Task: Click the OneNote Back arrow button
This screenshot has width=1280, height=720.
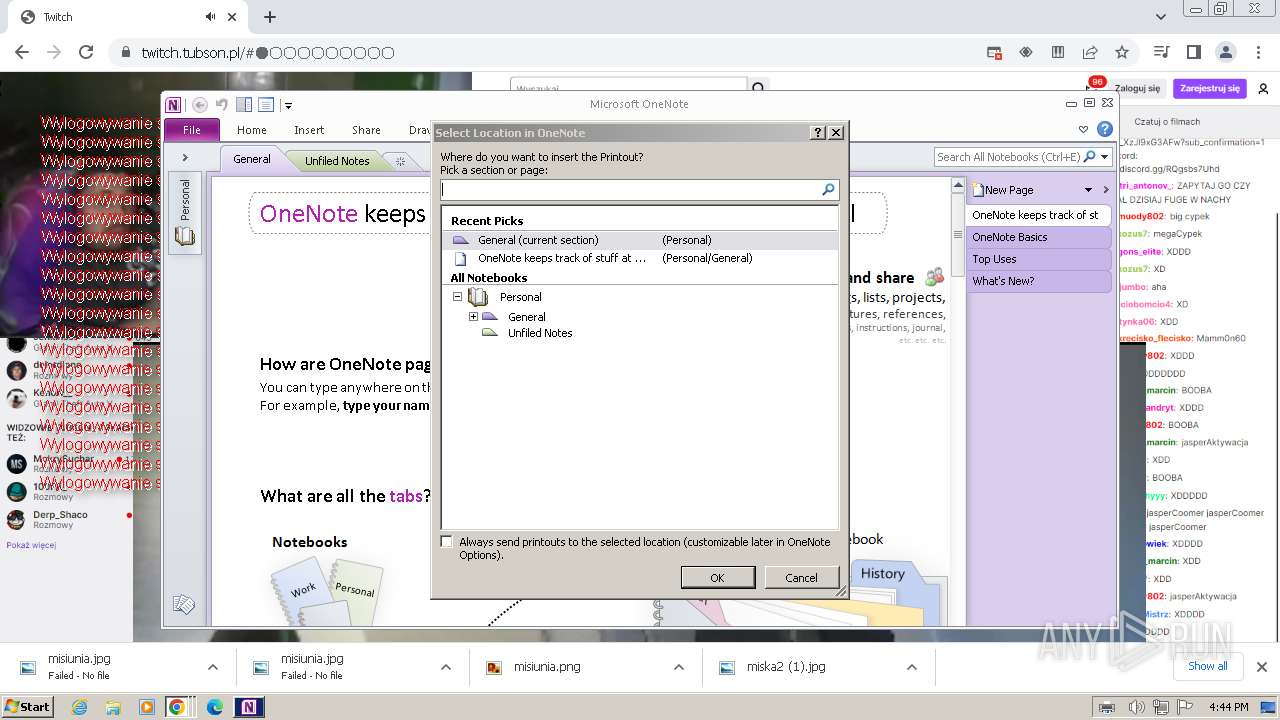Action: point(200,105)
